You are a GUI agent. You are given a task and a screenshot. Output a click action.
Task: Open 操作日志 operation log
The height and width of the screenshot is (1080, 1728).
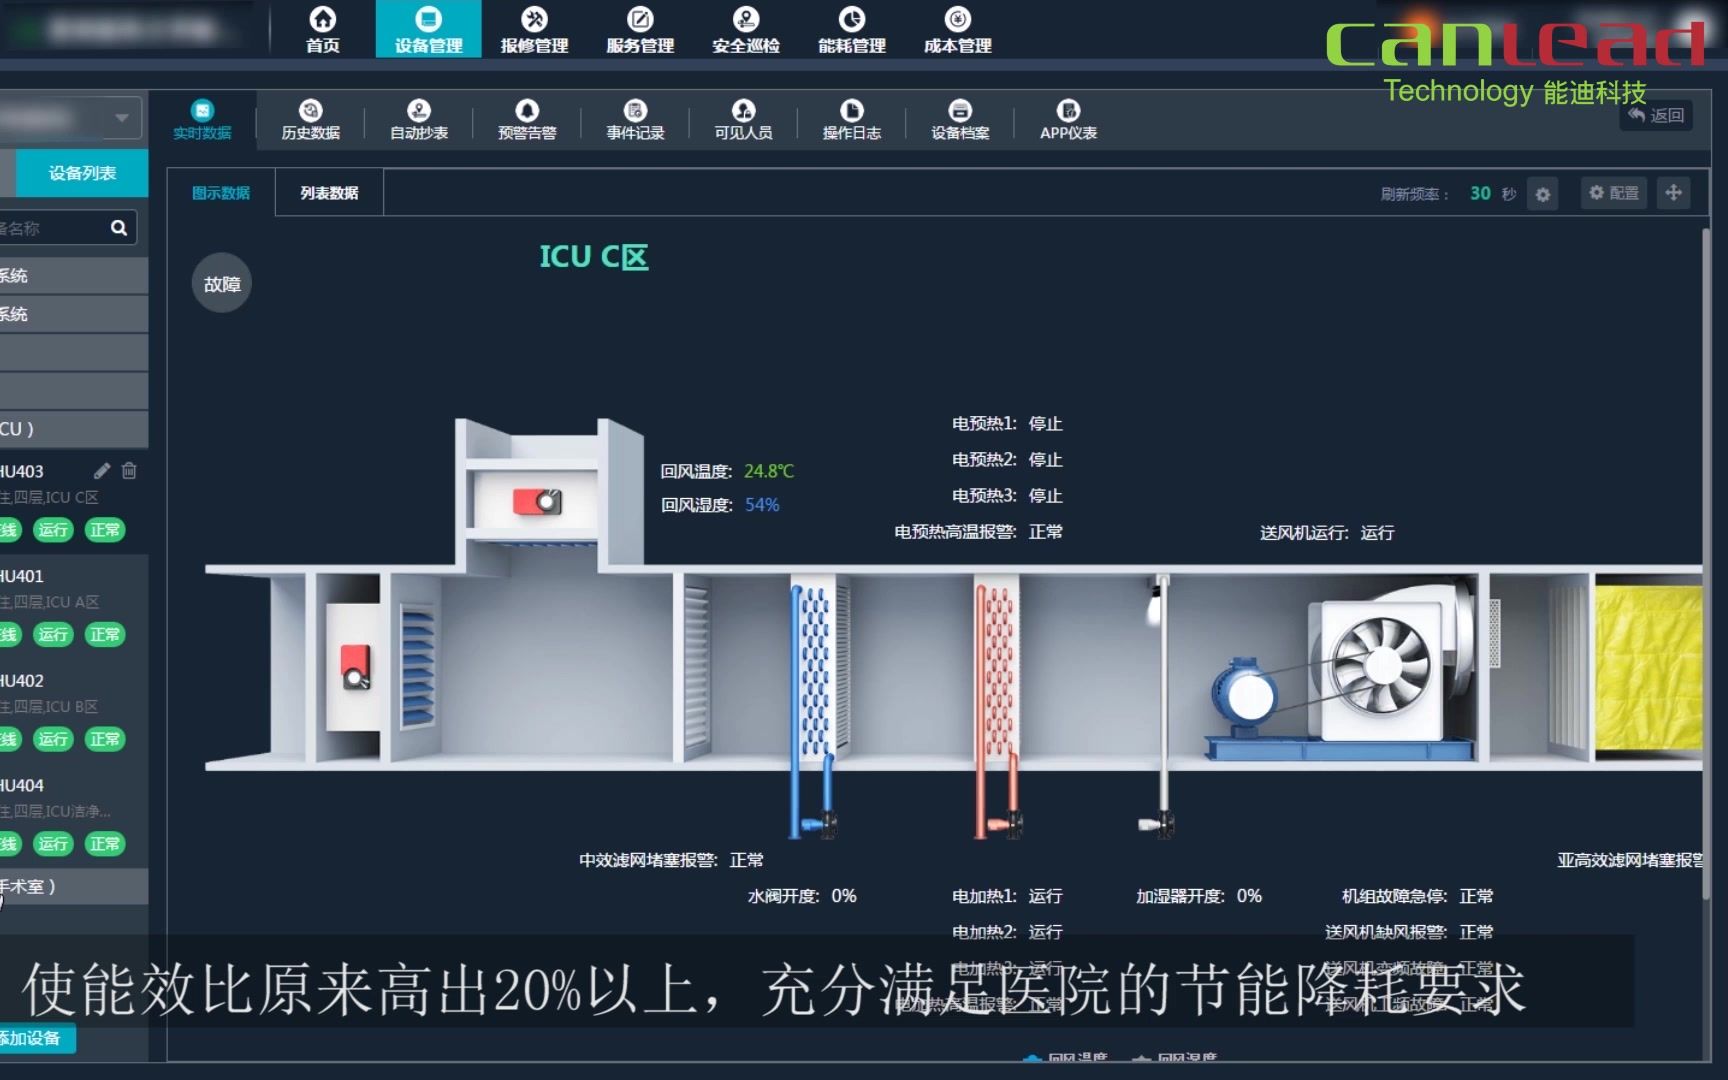coord(852,120)
